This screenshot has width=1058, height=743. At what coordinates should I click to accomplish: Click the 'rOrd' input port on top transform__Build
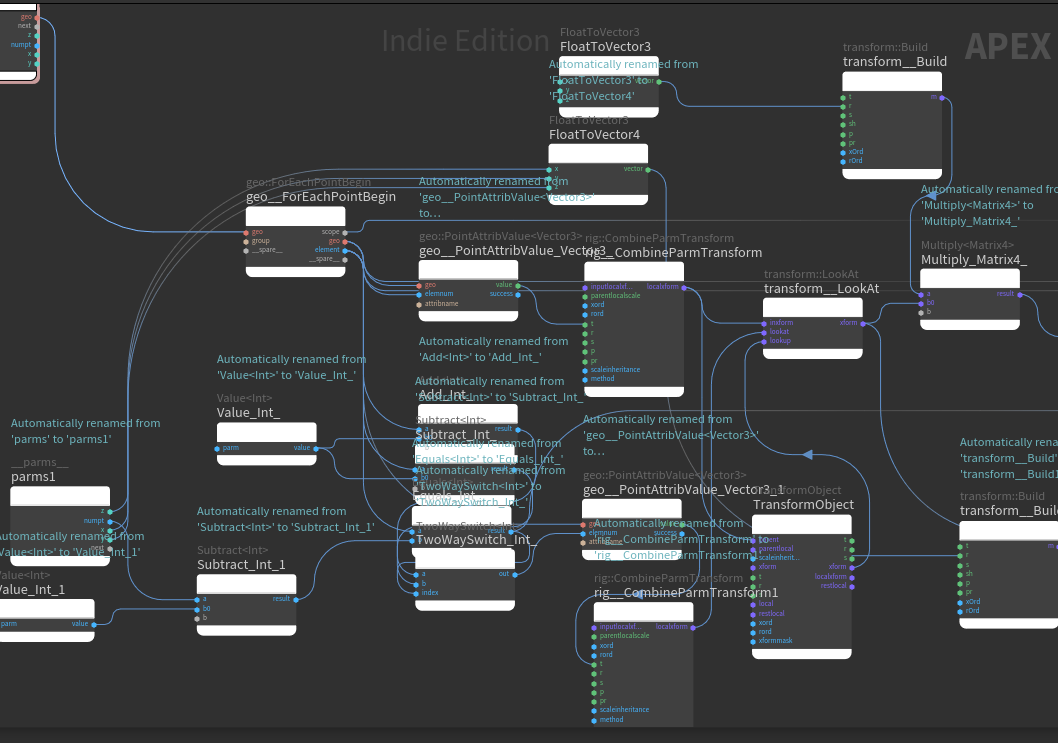[x=843, y=161]
